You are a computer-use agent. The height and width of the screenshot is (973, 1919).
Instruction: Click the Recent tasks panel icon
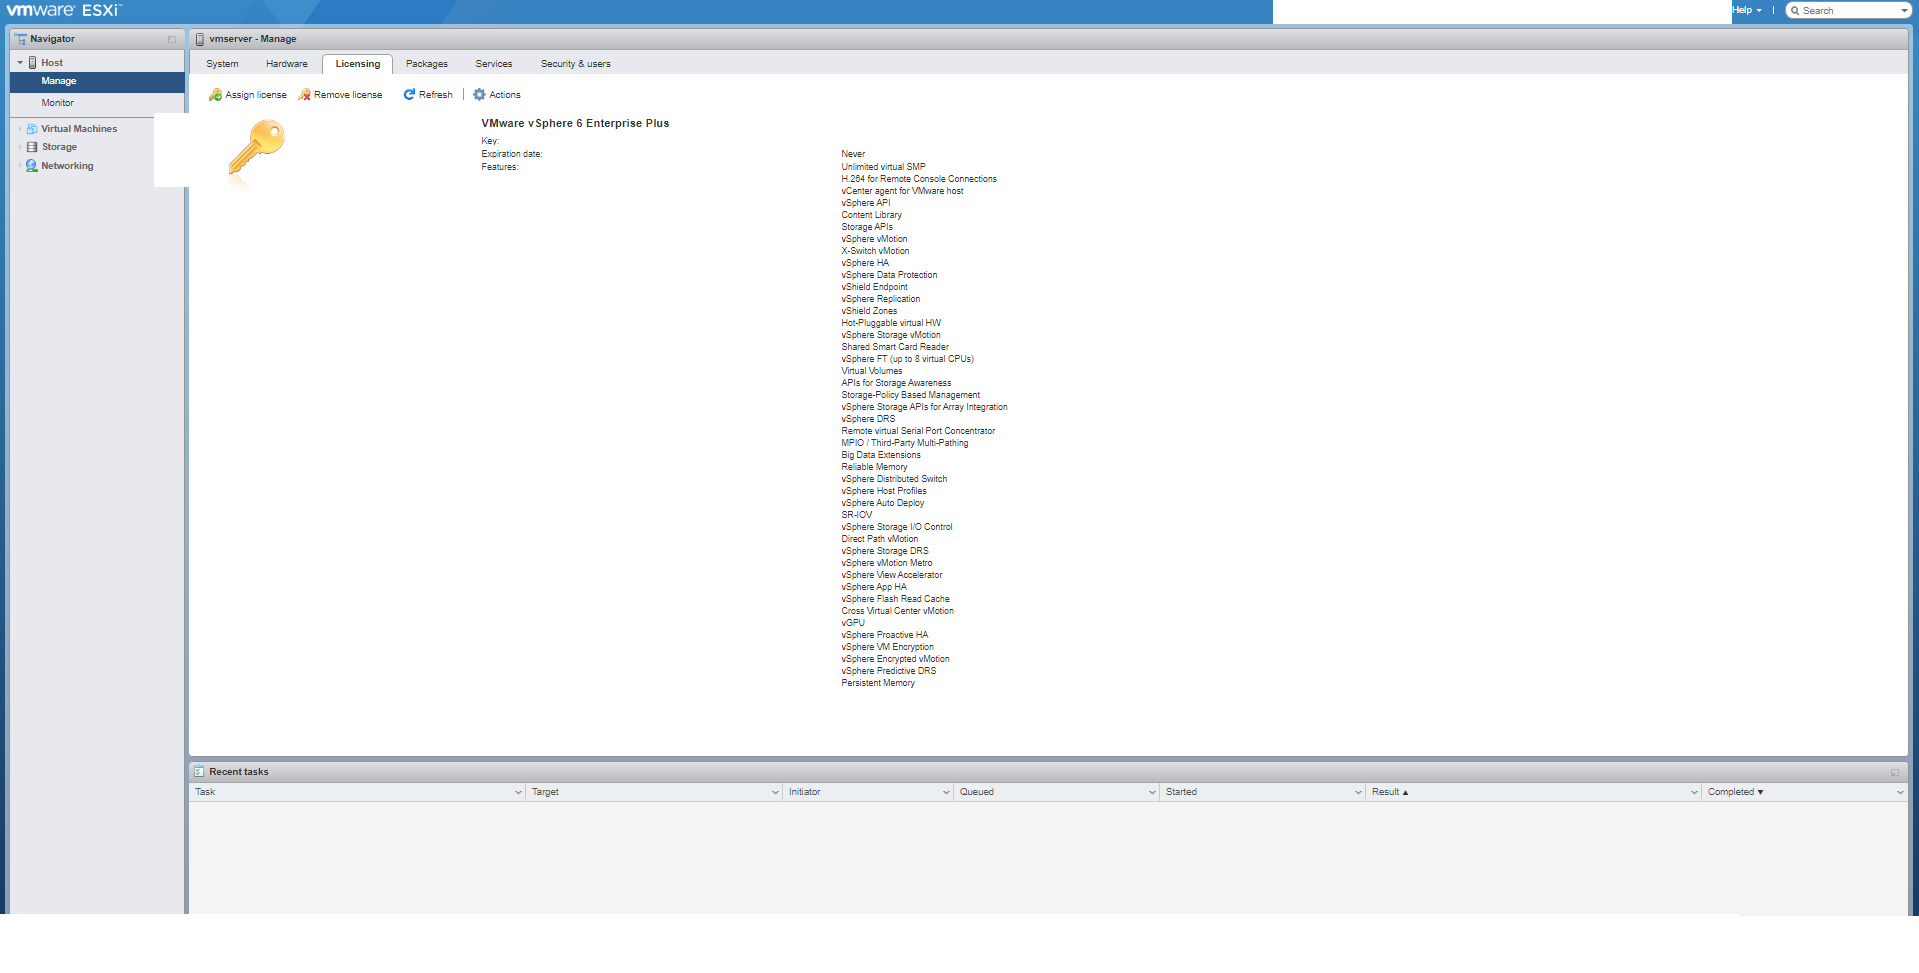(199, 772)
